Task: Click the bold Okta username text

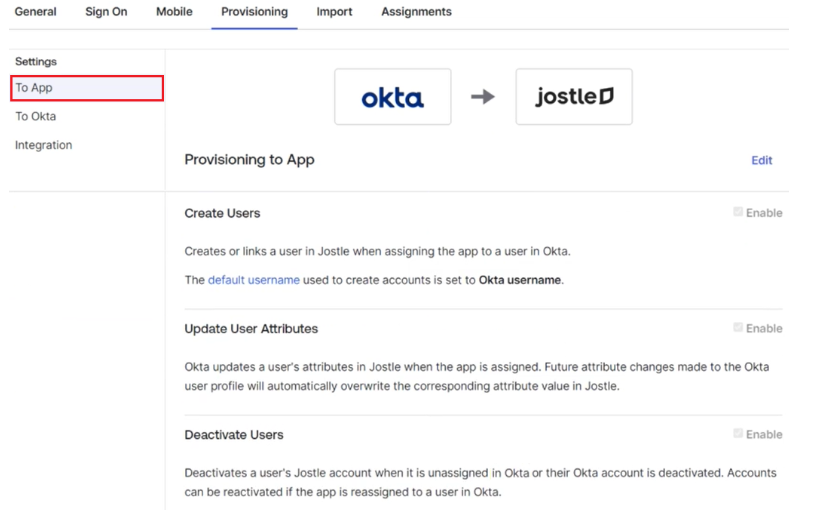Action: point(520,280)
